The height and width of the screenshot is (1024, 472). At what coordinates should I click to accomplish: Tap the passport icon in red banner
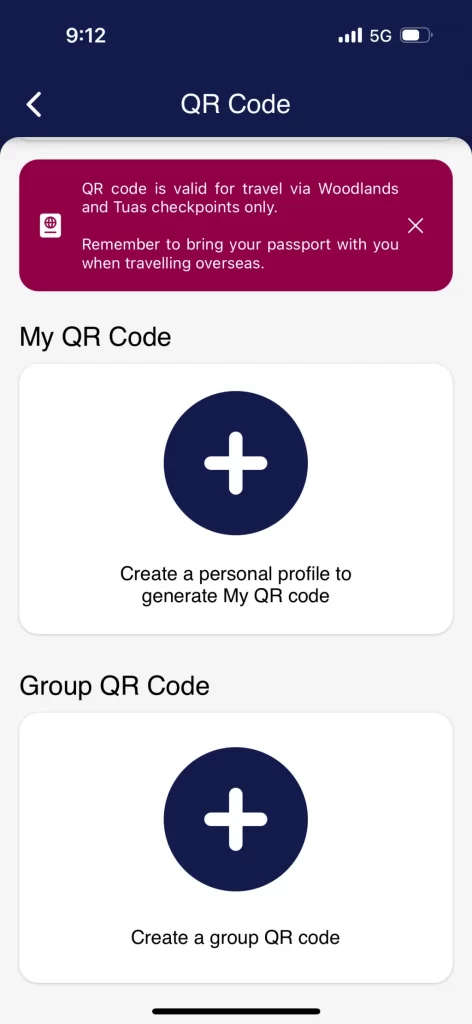[50, 226]
